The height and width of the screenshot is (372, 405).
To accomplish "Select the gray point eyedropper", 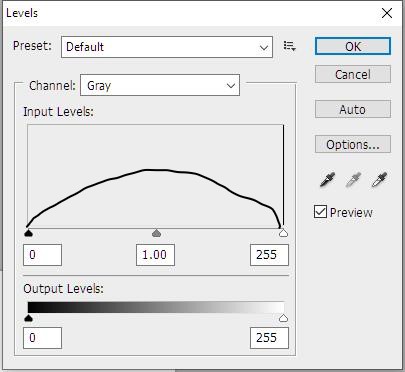I will click(x=354, y=179).
